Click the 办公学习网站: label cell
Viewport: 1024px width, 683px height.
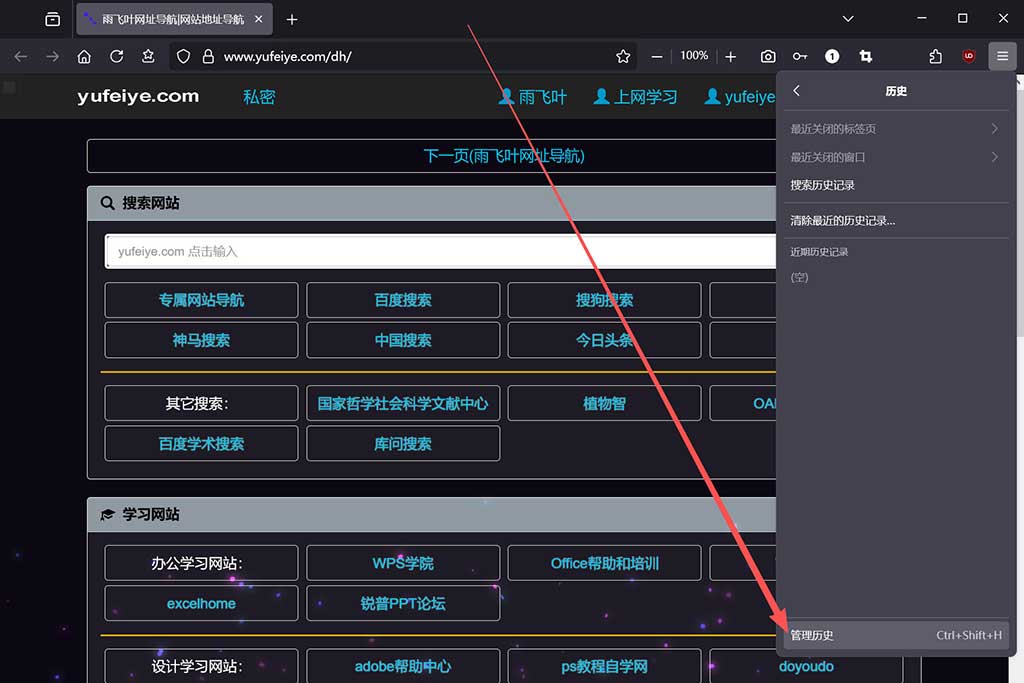(x=201, y=564)
